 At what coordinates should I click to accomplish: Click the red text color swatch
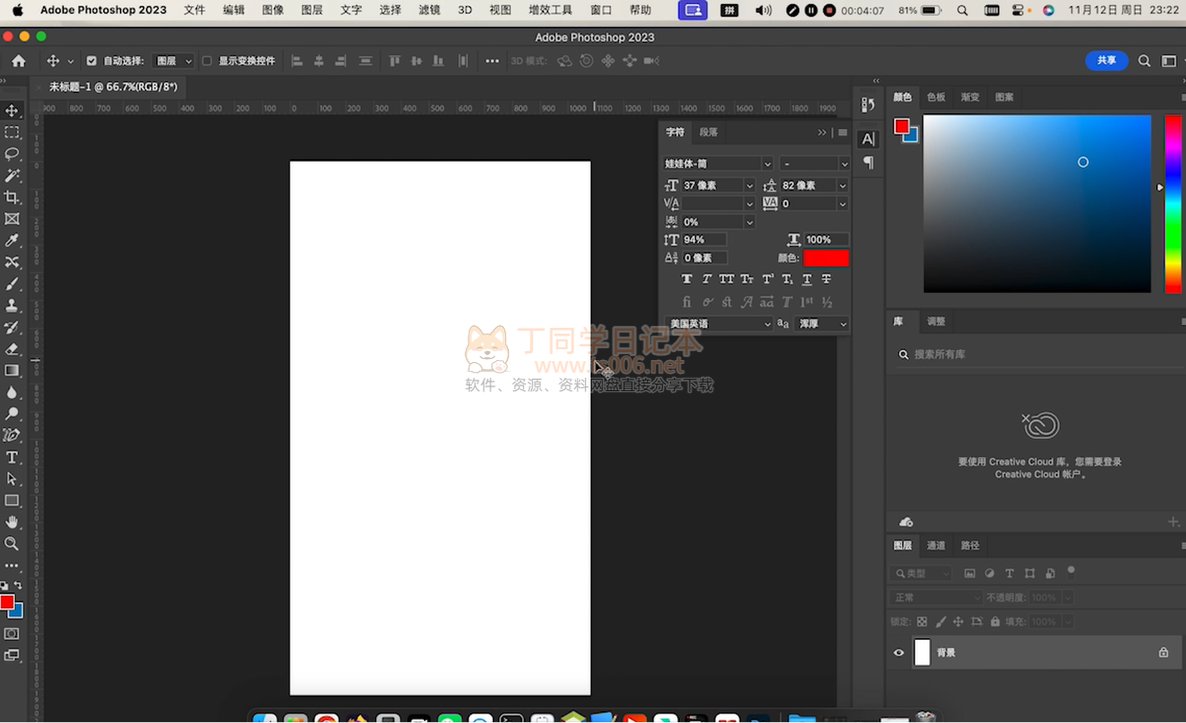(x=826, y=258)
